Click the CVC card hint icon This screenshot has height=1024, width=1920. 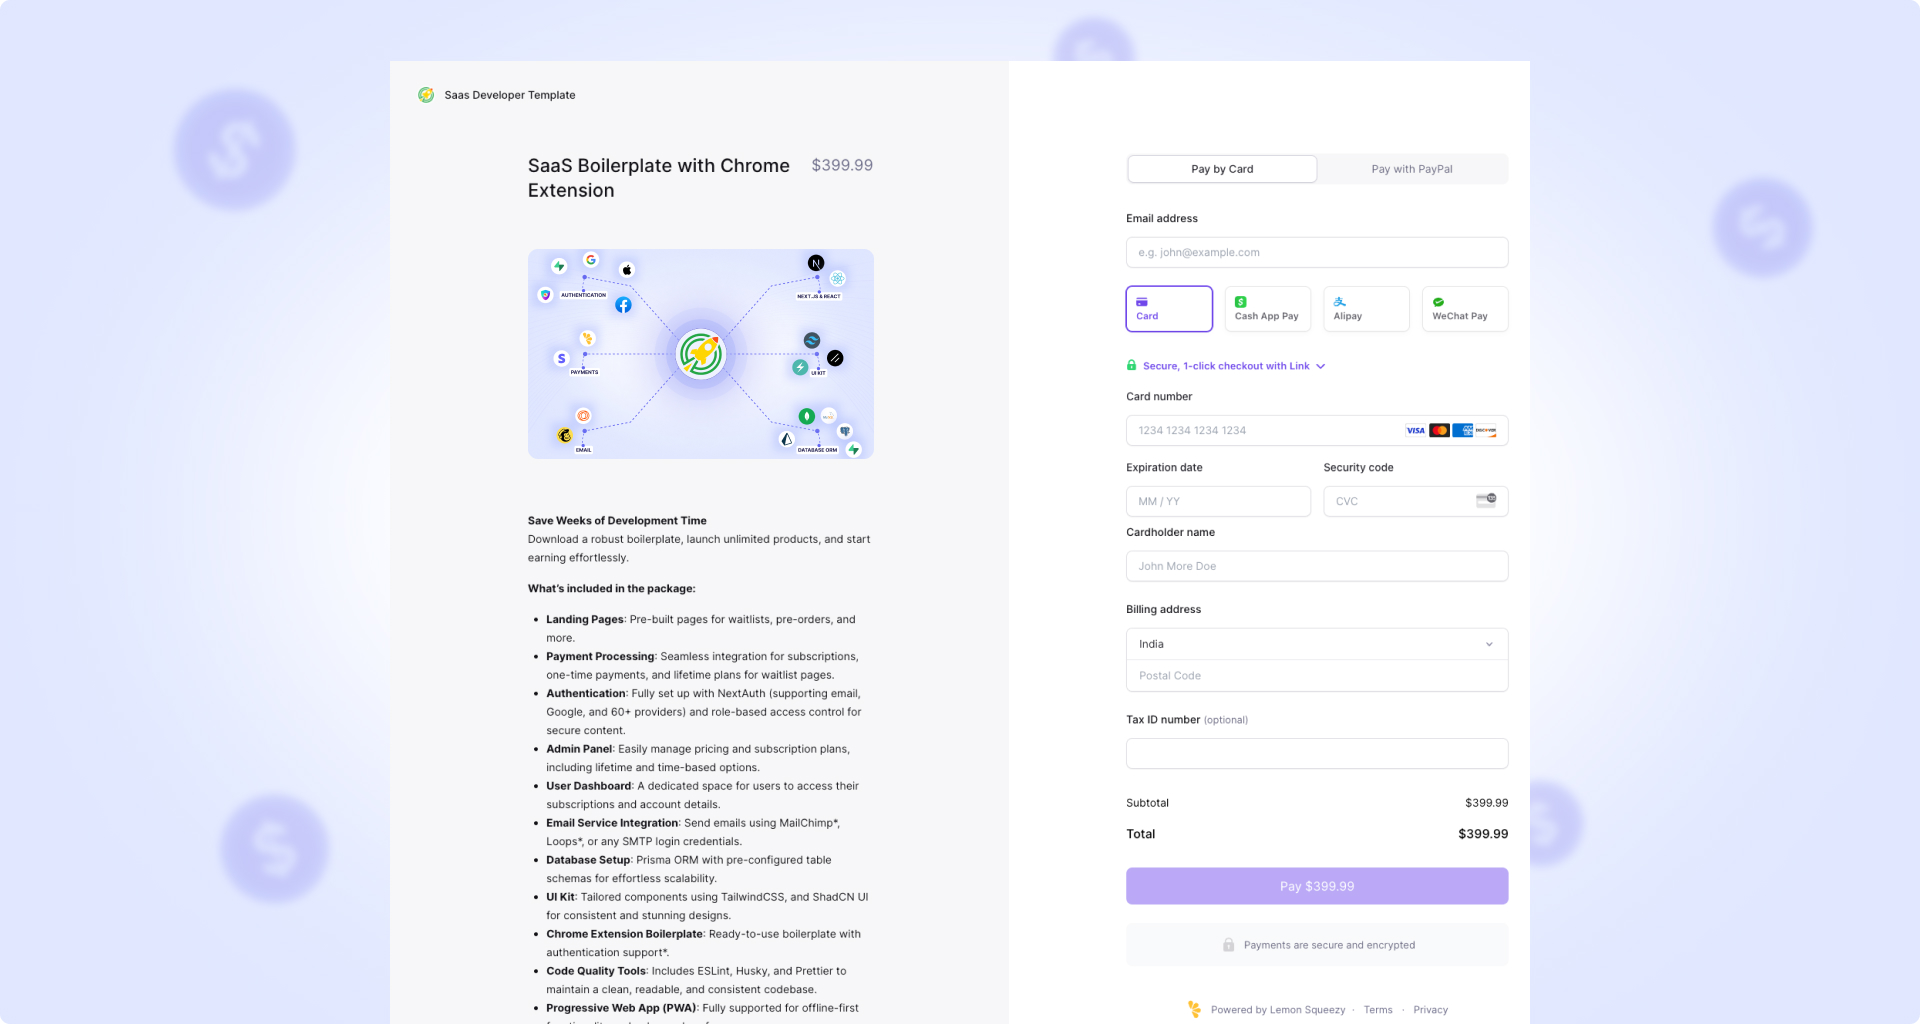[1486, 500]
